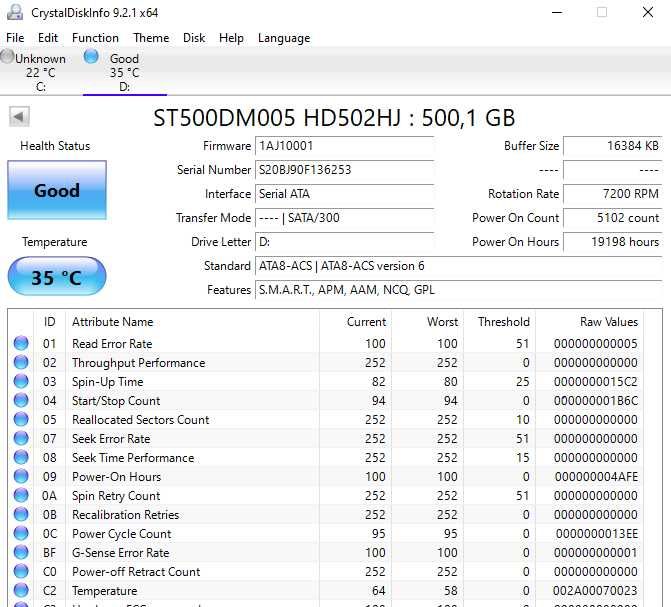Viewport: 671px width, 607px height.
Task: Select the Spin-Up Time attribute name
Action: (x=107, y=381)
